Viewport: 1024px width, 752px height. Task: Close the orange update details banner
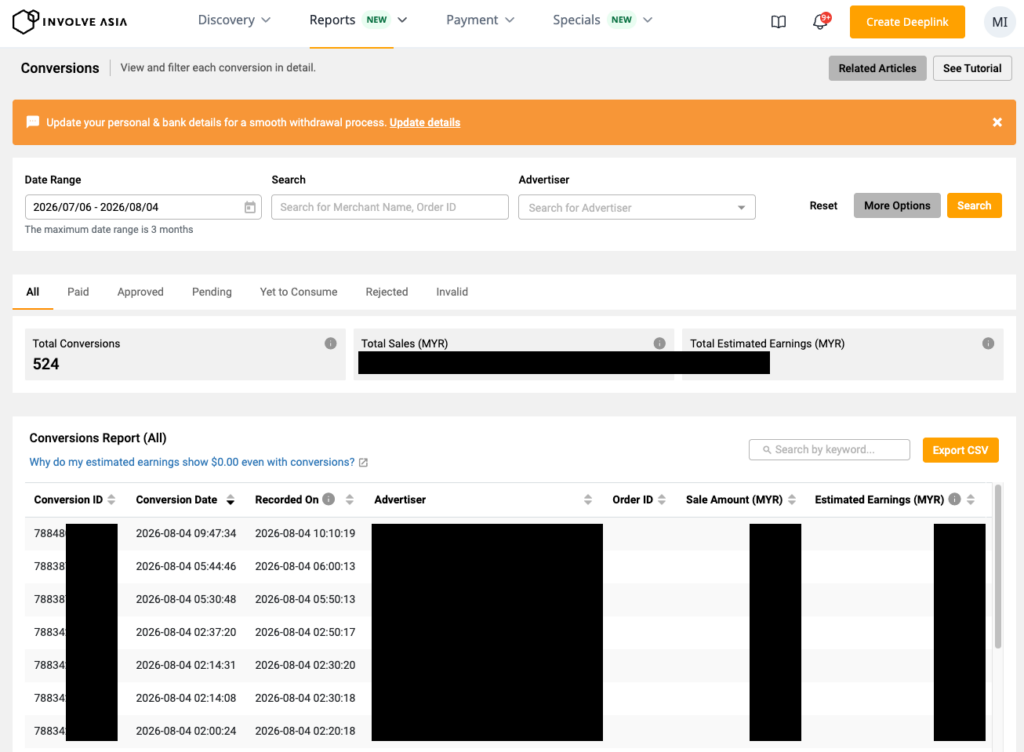pyautogui.click(x=997, y=122)
